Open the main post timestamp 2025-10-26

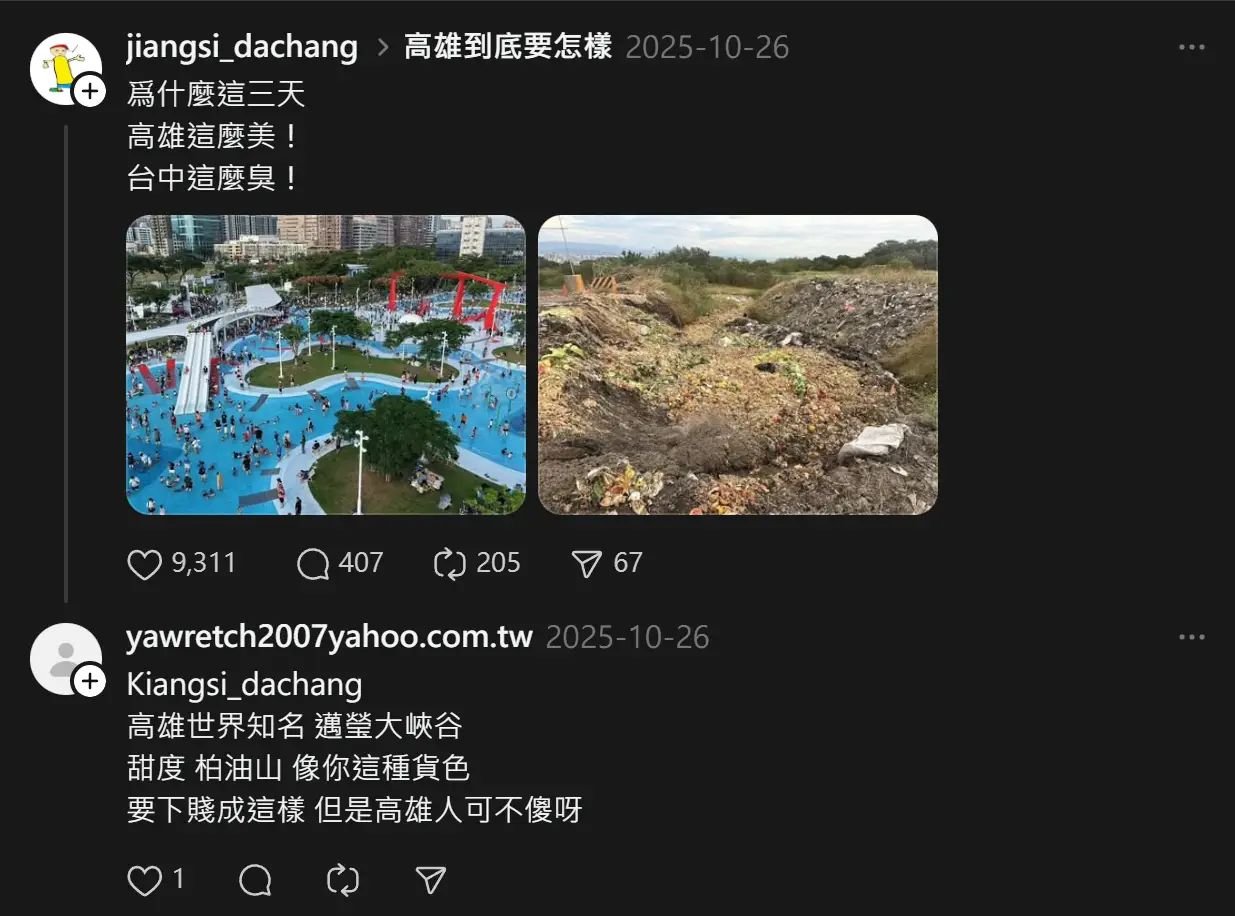(707, 47)
